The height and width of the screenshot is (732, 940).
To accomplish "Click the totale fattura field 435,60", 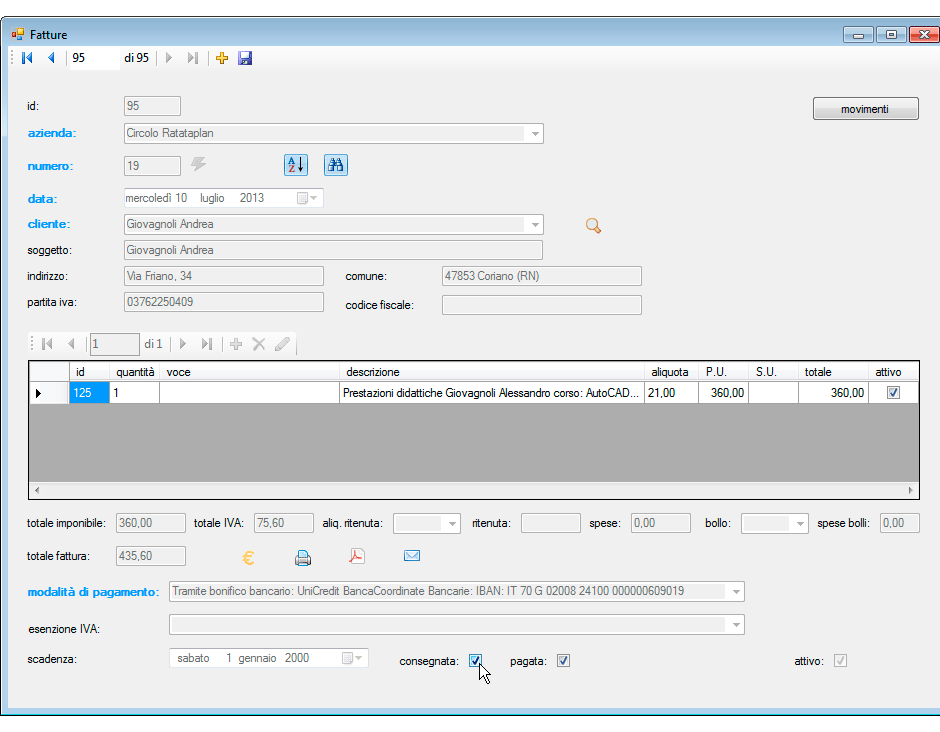I will tap(150, 556).
